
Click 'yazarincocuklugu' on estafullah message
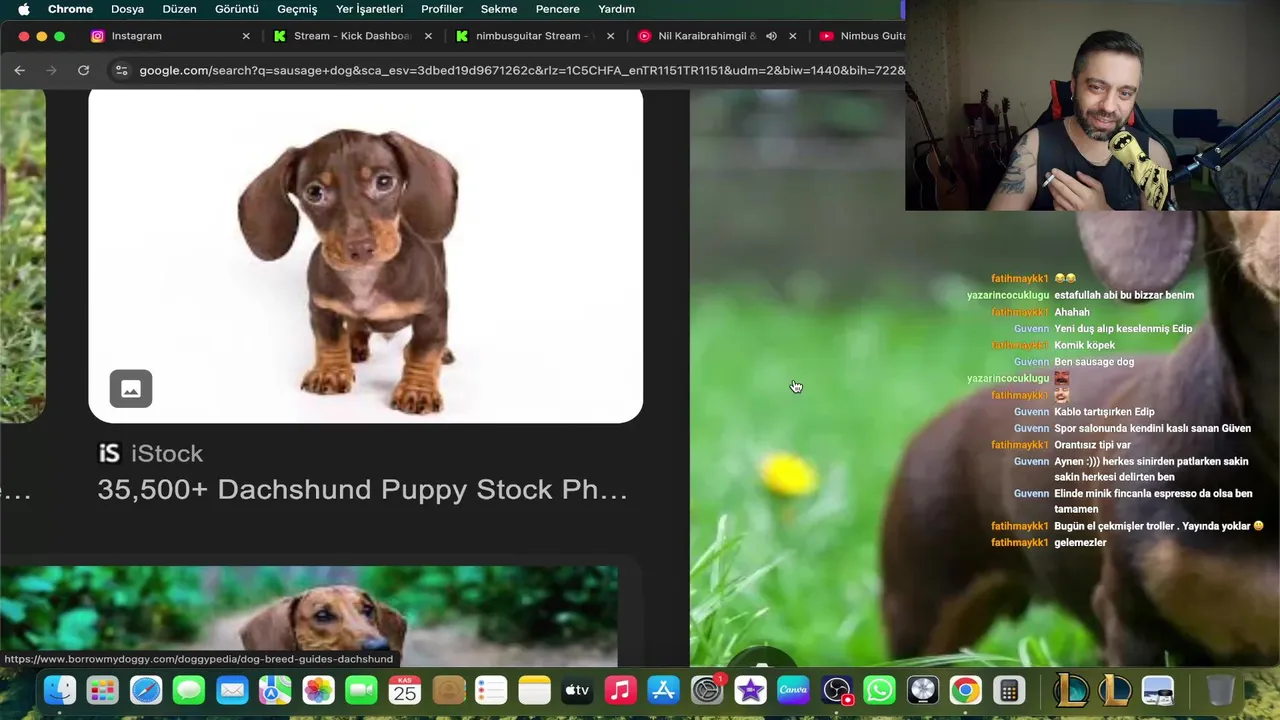1008,296
